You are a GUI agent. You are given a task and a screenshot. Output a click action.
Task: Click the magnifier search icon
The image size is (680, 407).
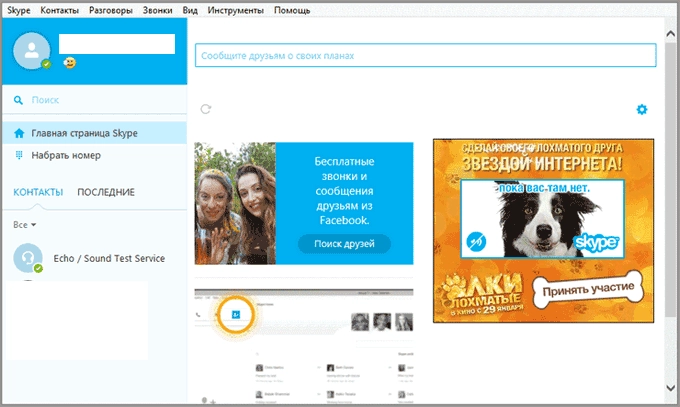(18, 100)
